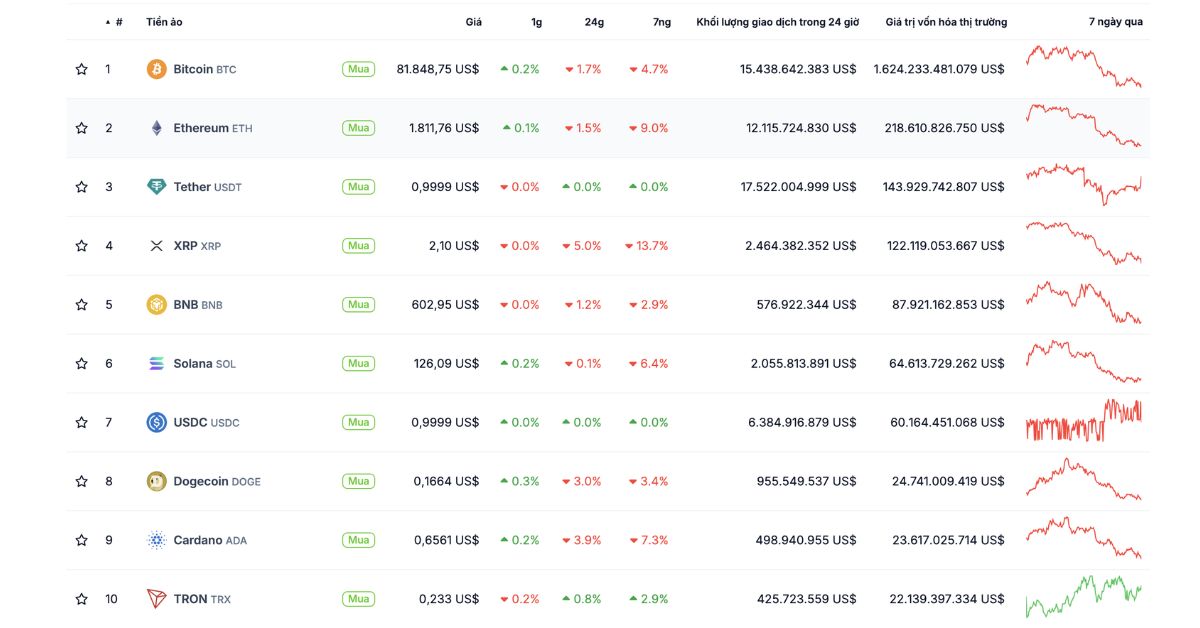Sort by the 1g change column
Viewport: 1200px width, 628px height.
[535, 22]
